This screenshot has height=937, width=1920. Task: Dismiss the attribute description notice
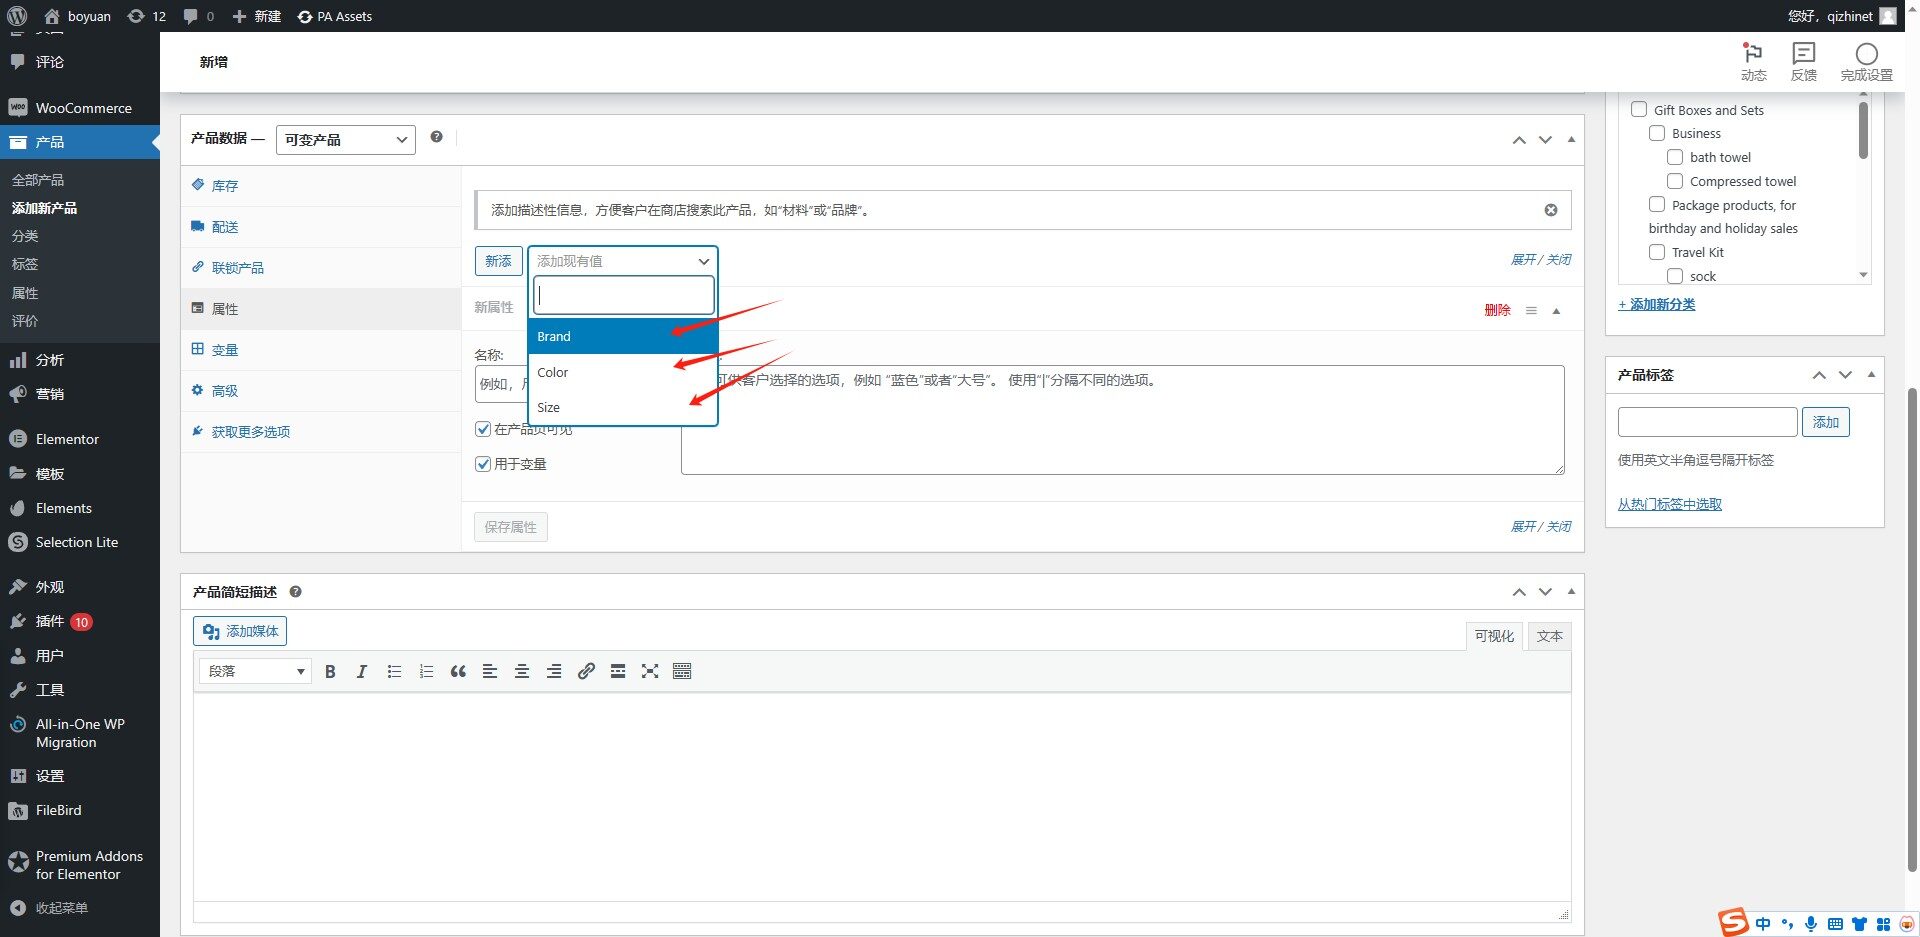pyautogui.click(x=1550, y=210)
